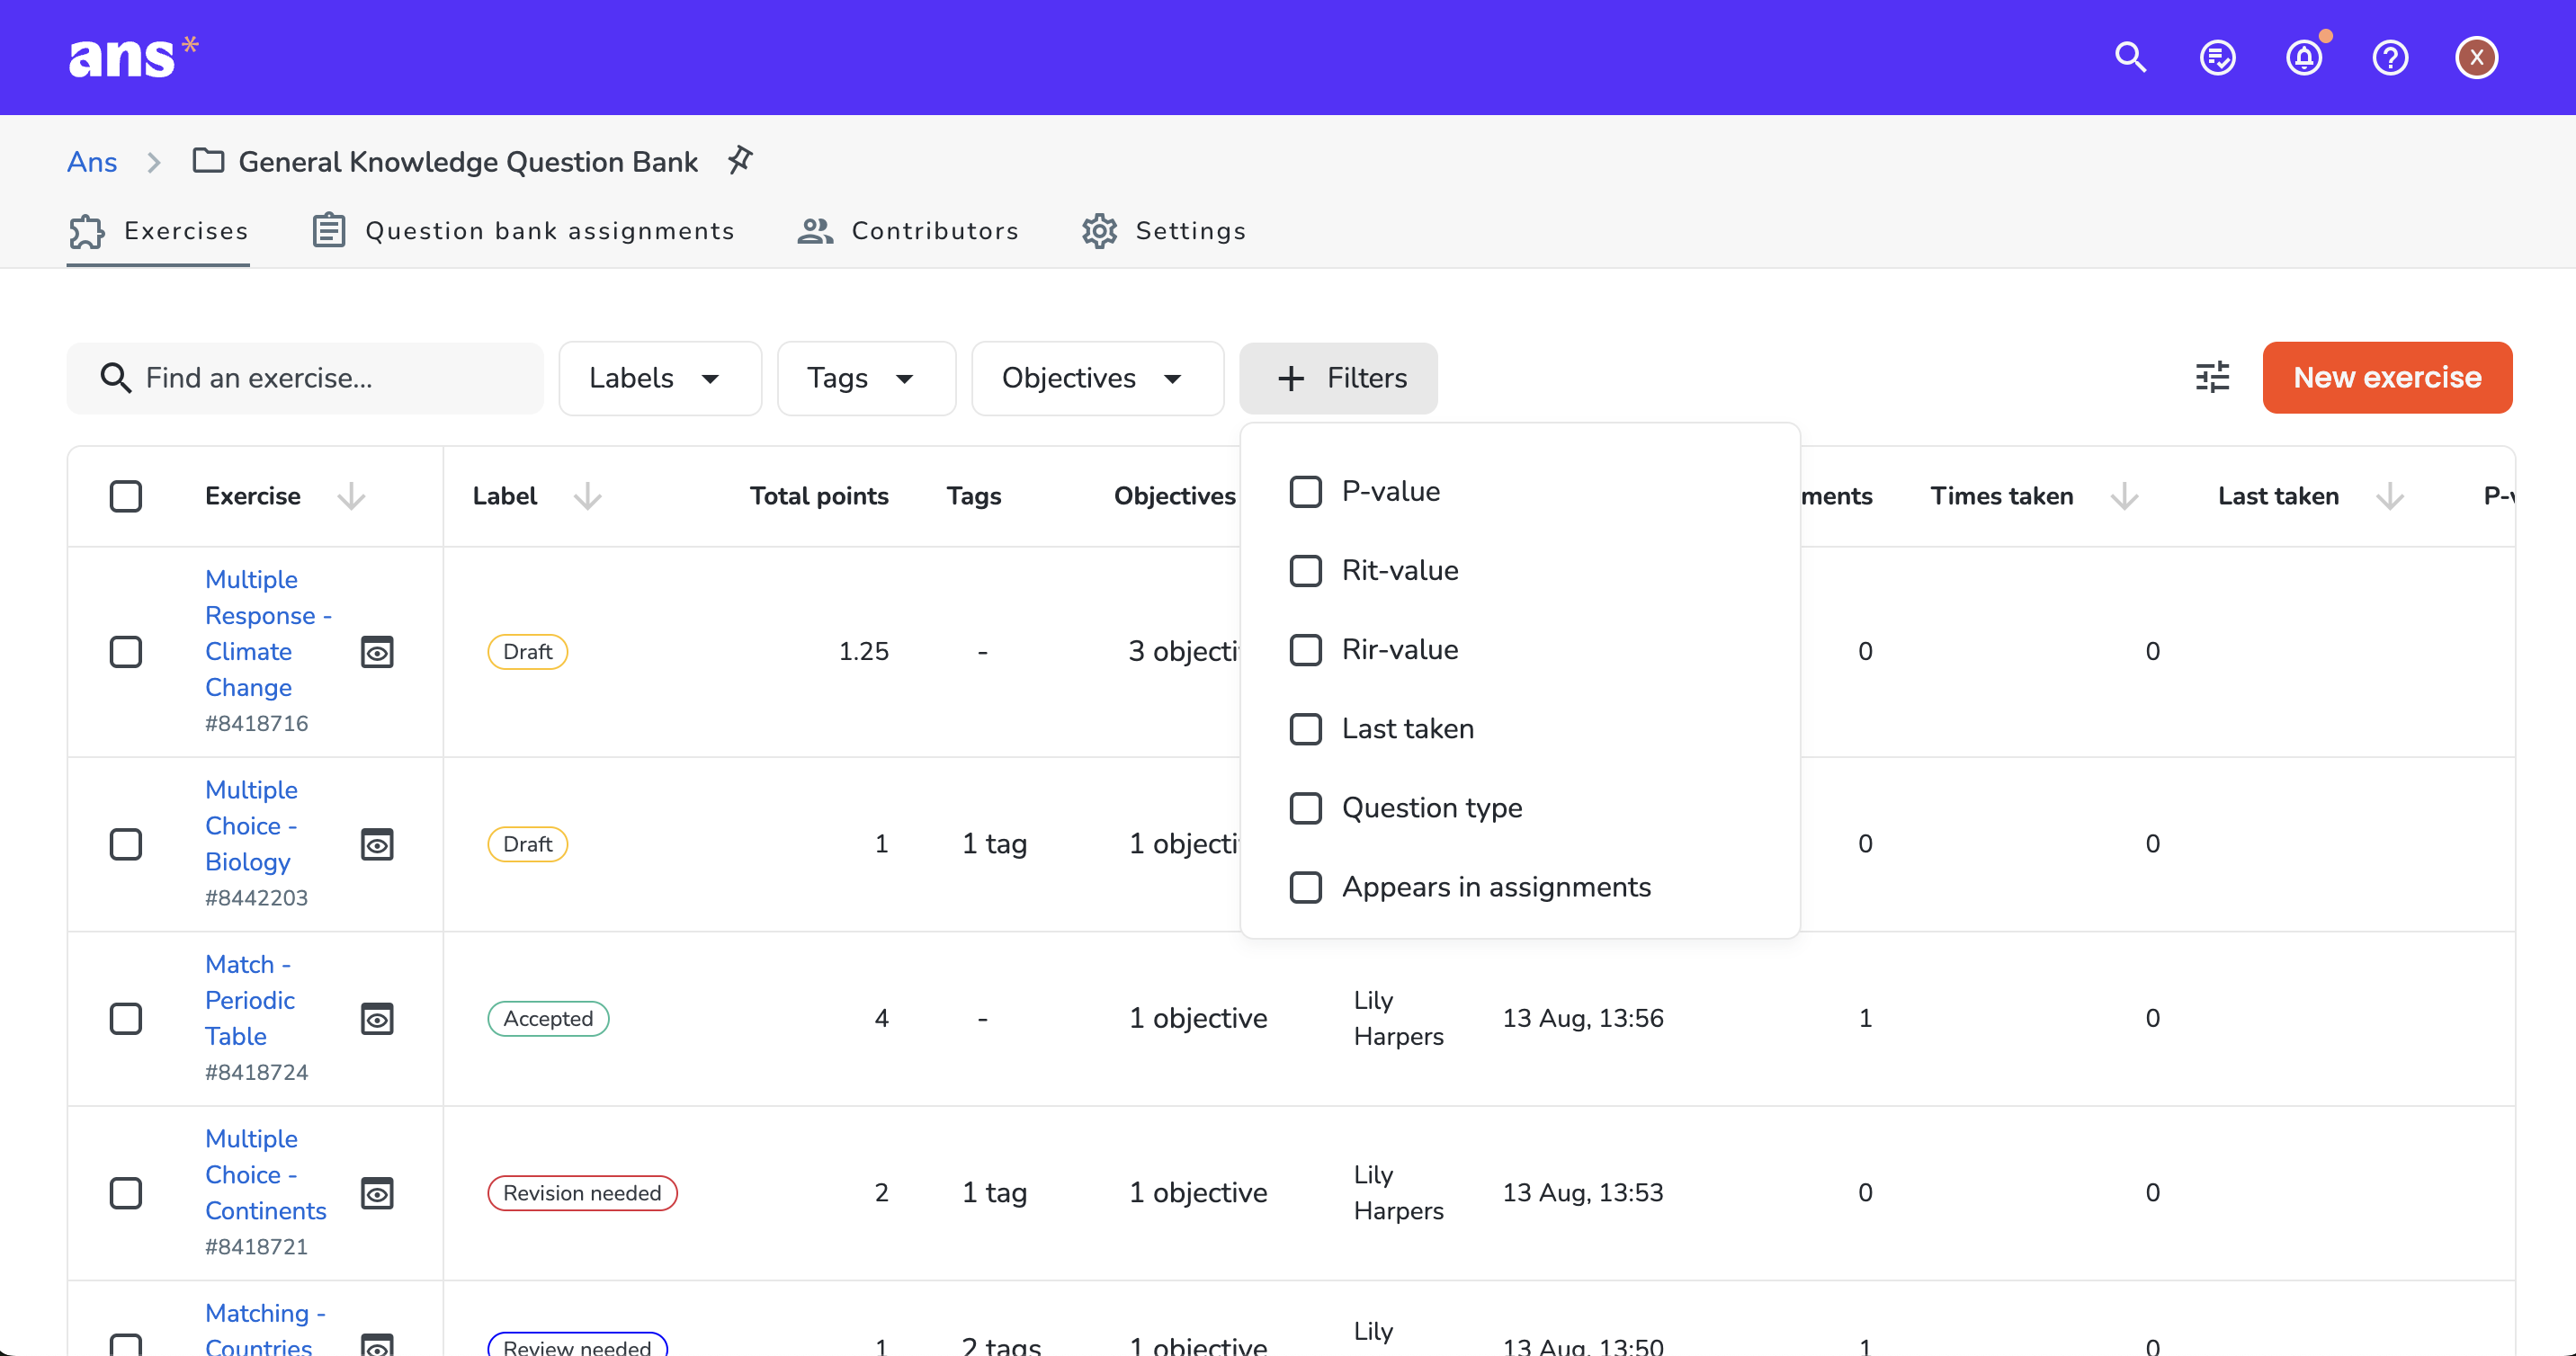Viewport: 2576px width, 1356px height.
Task: Open the notifications bell
Action: click(2304, 58)
